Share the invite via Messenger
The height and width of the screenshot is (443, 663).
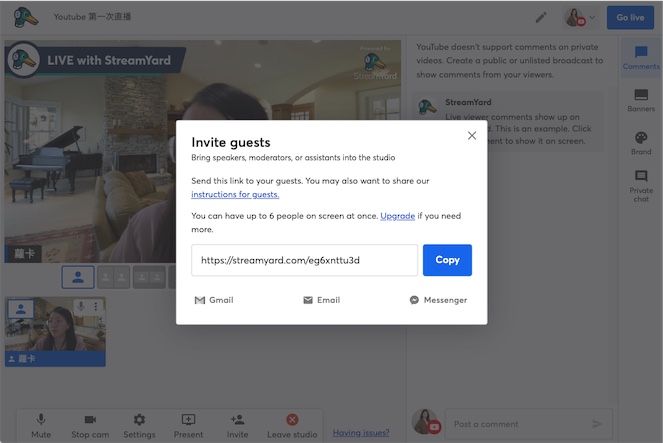tap(438, 300)
